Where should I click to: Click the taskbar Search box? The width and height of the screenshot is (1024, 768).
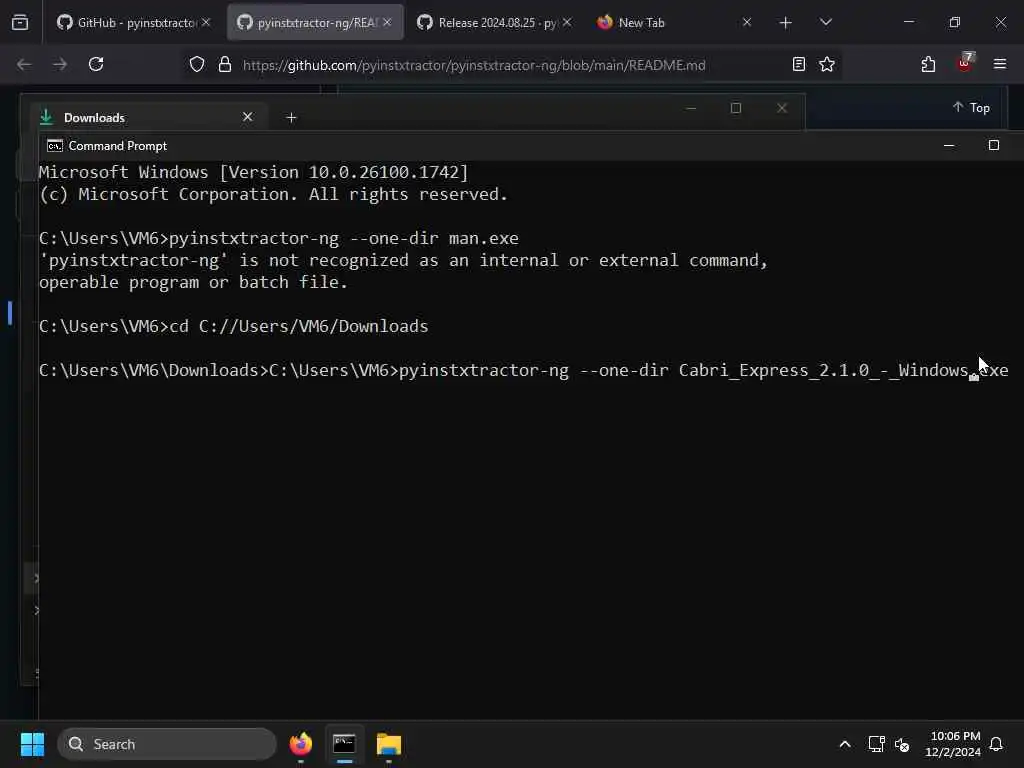(167, 744)
